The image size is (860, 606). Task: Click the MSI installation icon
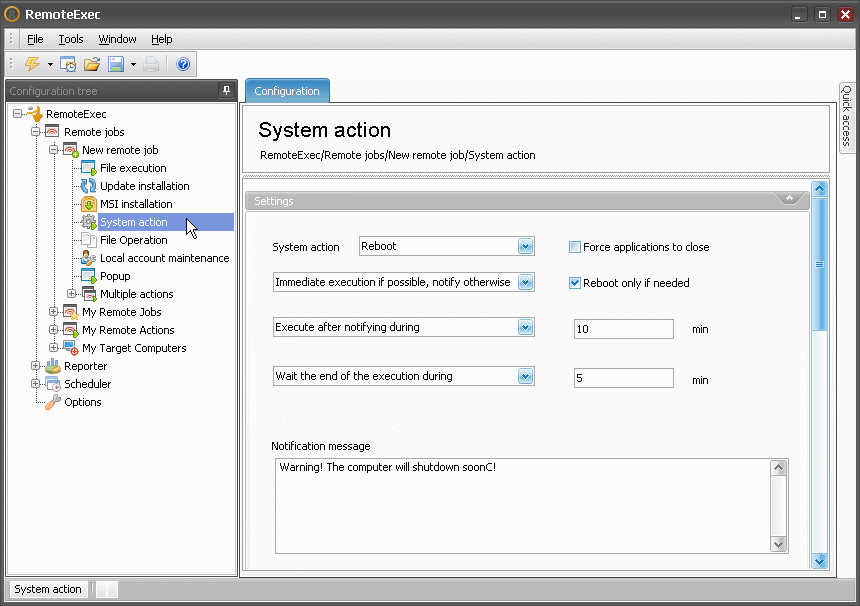[x=88, y=204]
